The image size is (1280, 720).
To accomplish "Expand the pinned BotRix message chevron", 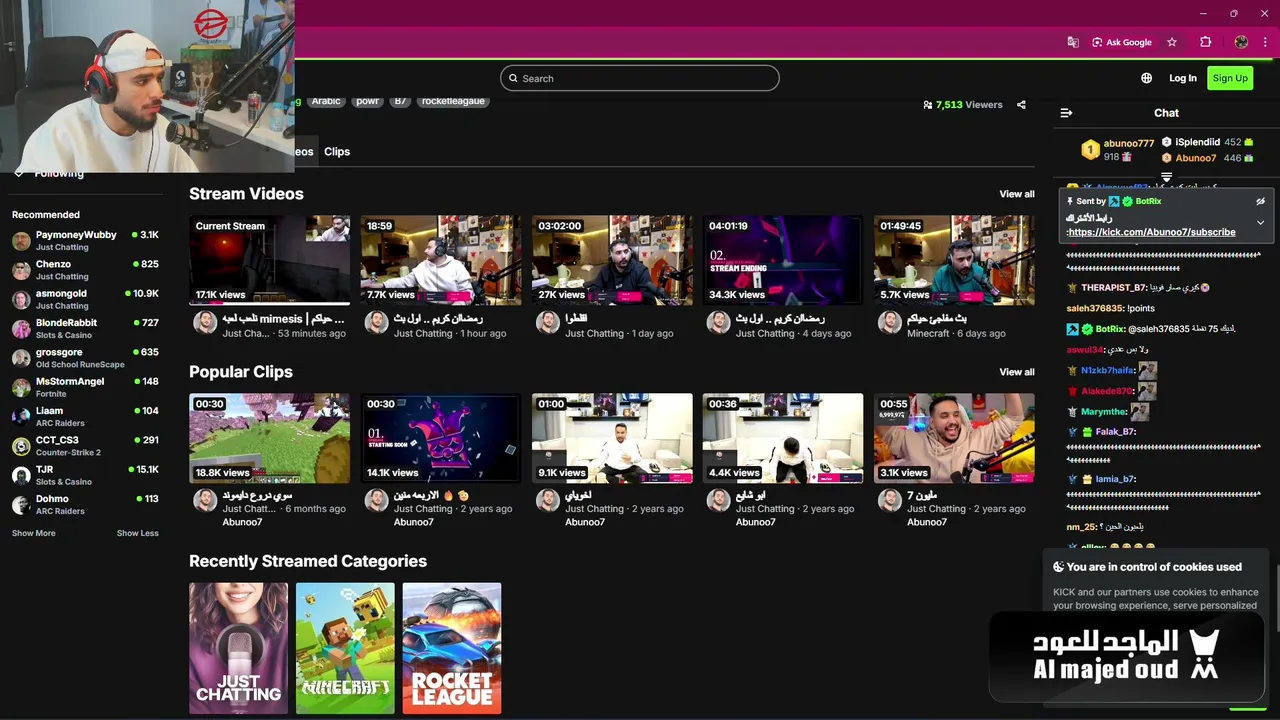I will (x=1260, y=222).
